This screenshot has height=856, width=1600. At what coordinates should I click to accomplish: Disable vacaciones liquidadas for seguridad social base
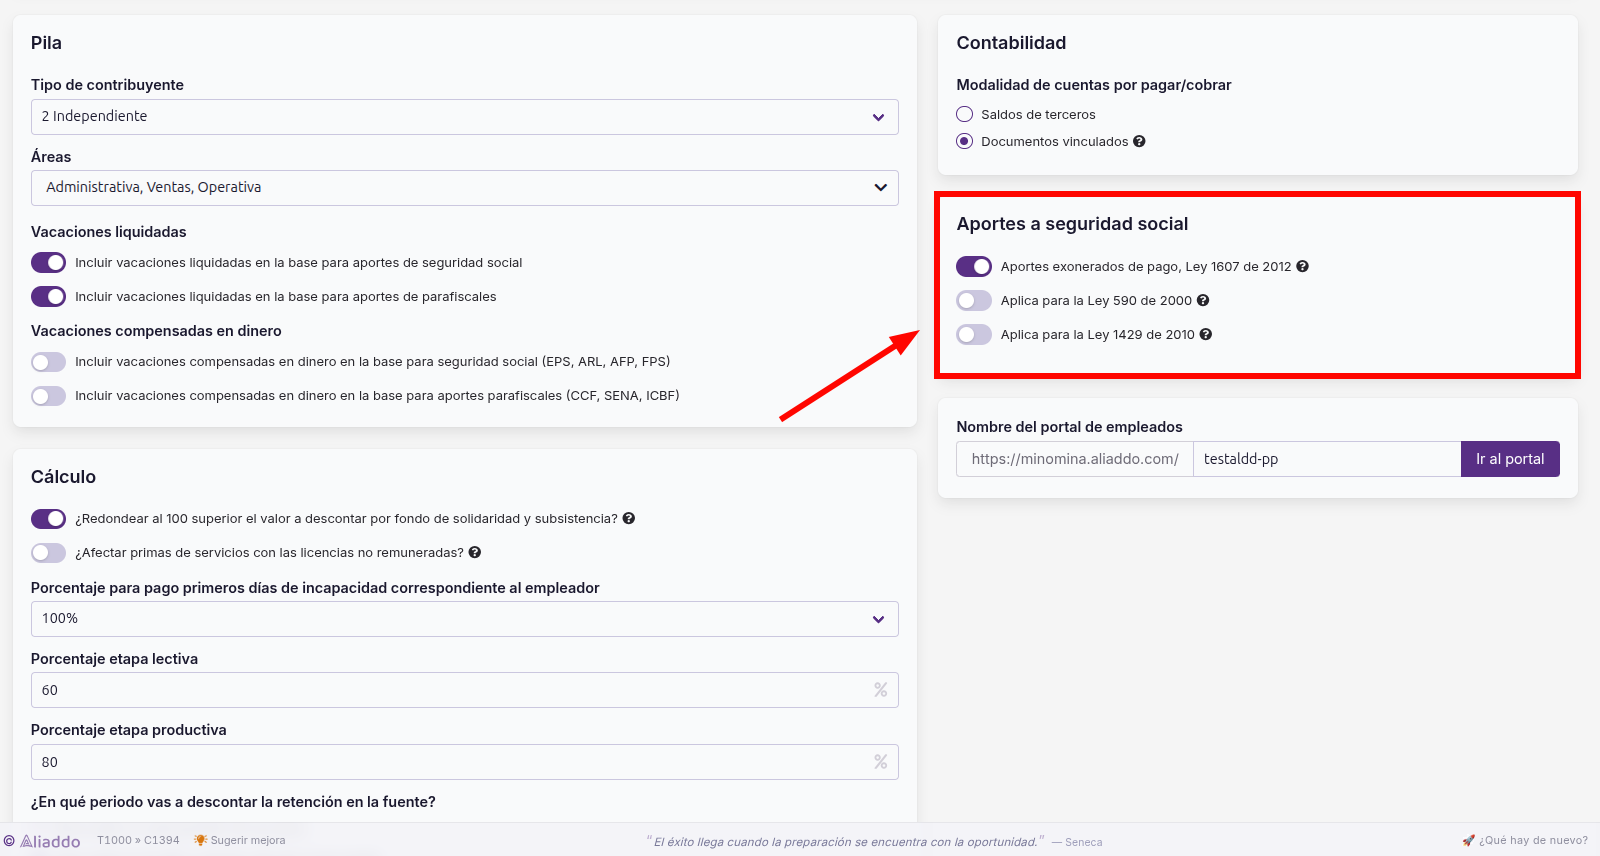point(48,263)
